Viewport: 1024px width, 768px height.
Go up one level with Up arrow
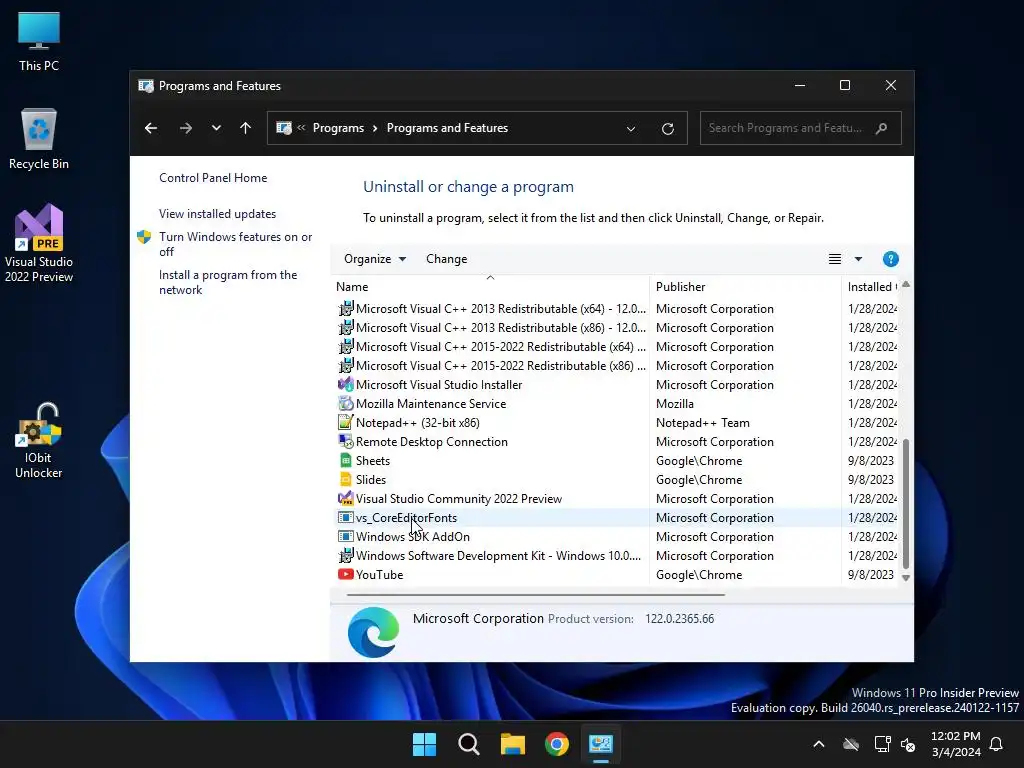tap(246, 128)
